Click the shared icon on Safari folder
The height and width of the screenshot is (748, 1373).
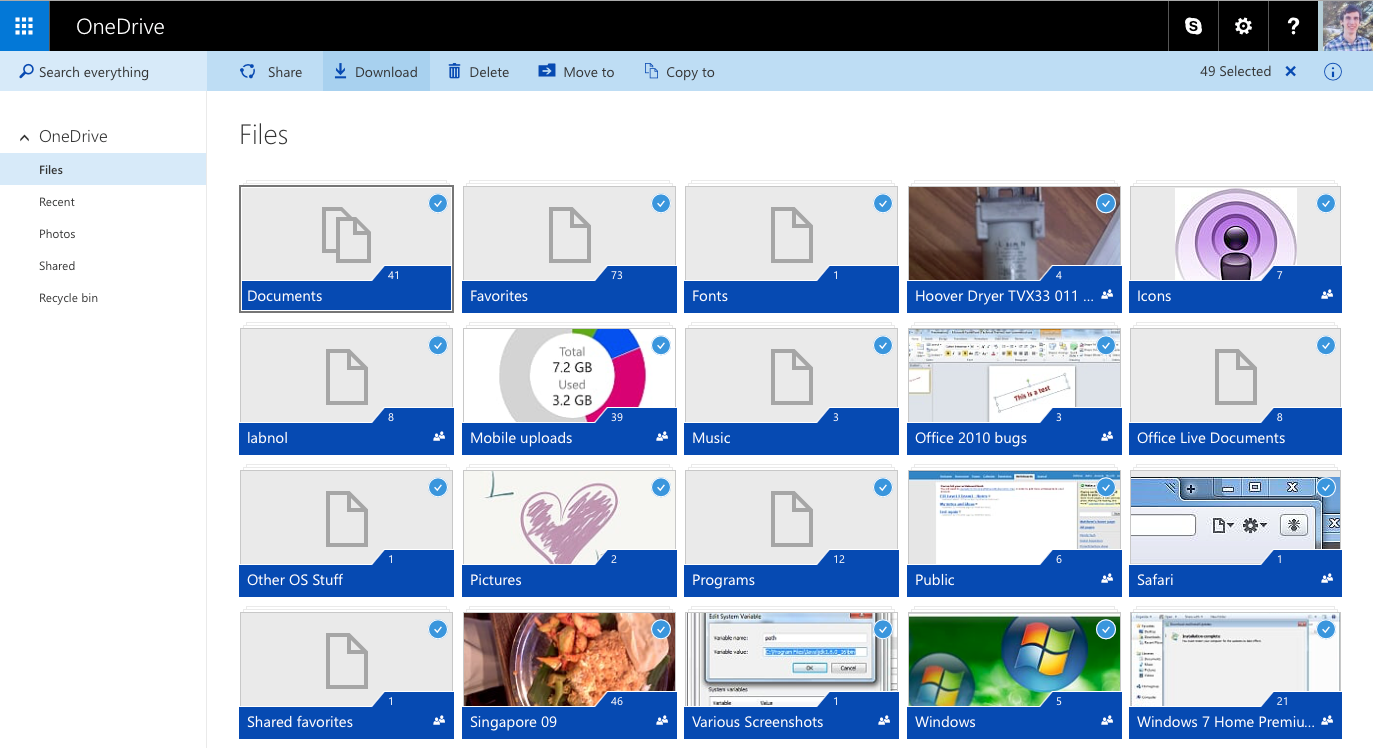tap(1327, 579)
